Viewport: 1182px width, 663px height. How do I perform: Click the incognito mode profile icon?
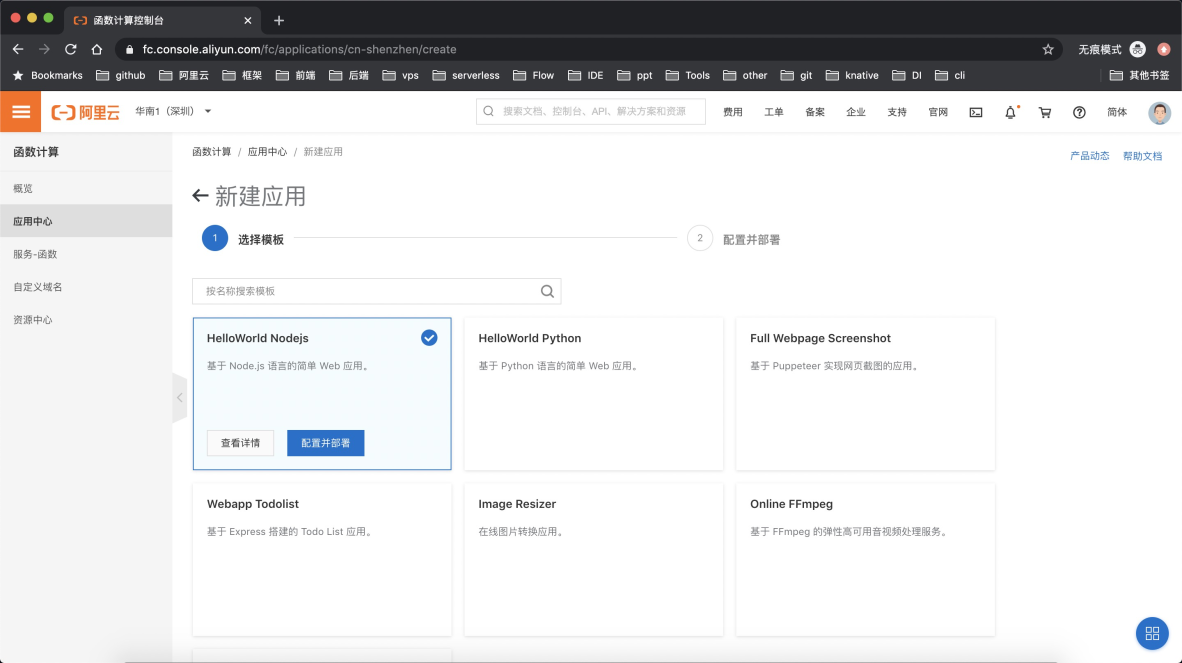1138,49
